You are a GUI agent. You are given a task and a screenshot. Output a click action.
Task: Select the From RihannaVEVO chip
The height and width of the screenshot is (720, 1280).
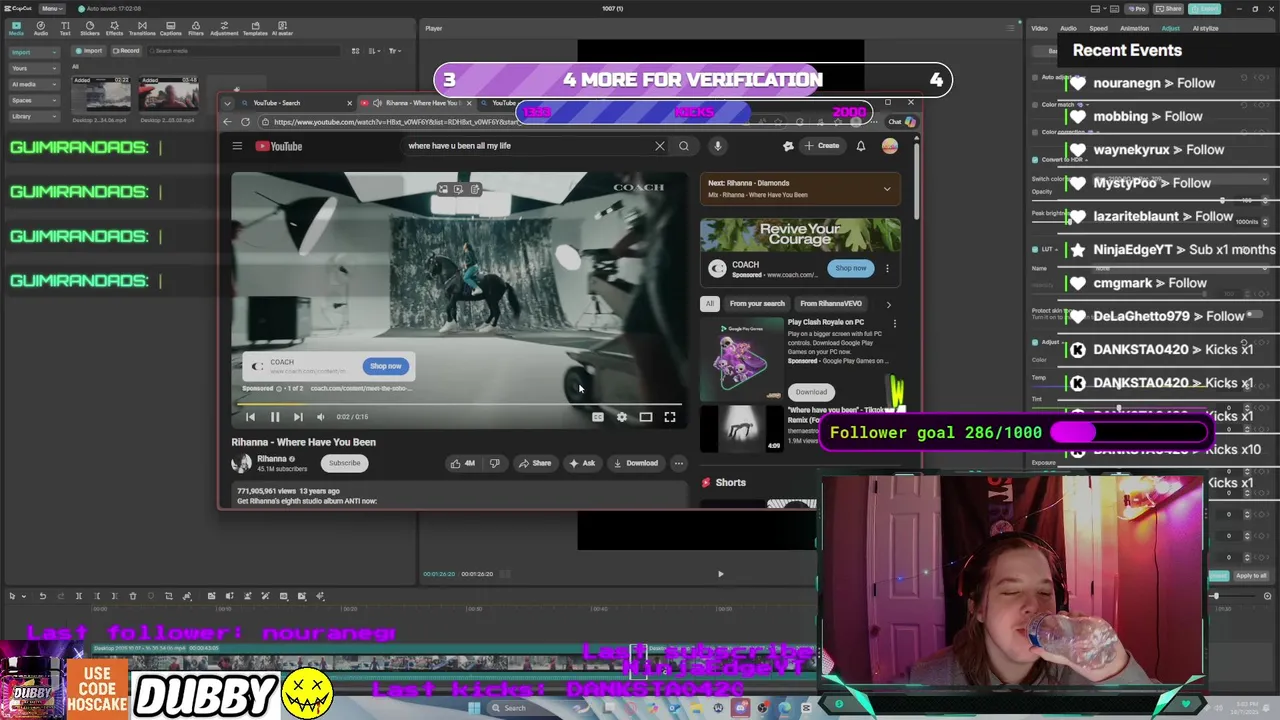point(831,303)
